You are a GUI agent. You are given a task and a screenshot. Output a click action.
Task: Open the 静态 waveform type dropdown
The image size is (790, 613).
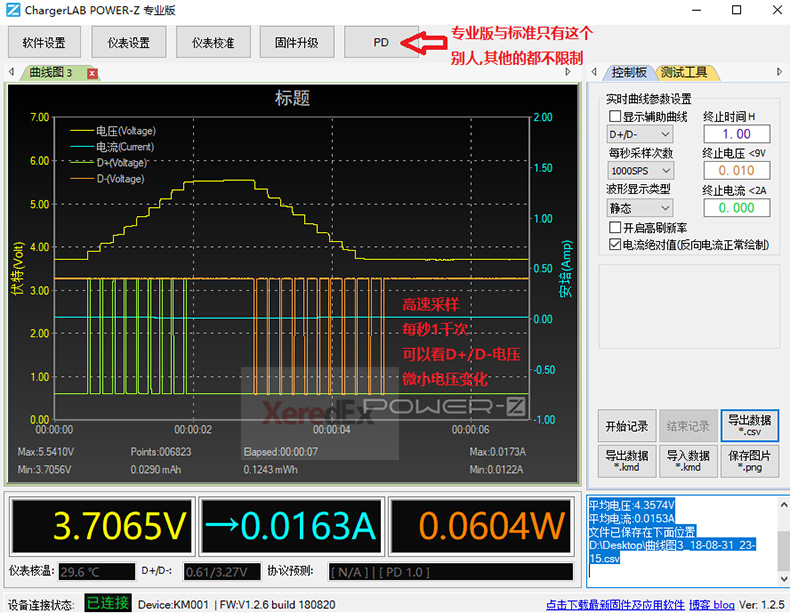click(x=640, y=208)
